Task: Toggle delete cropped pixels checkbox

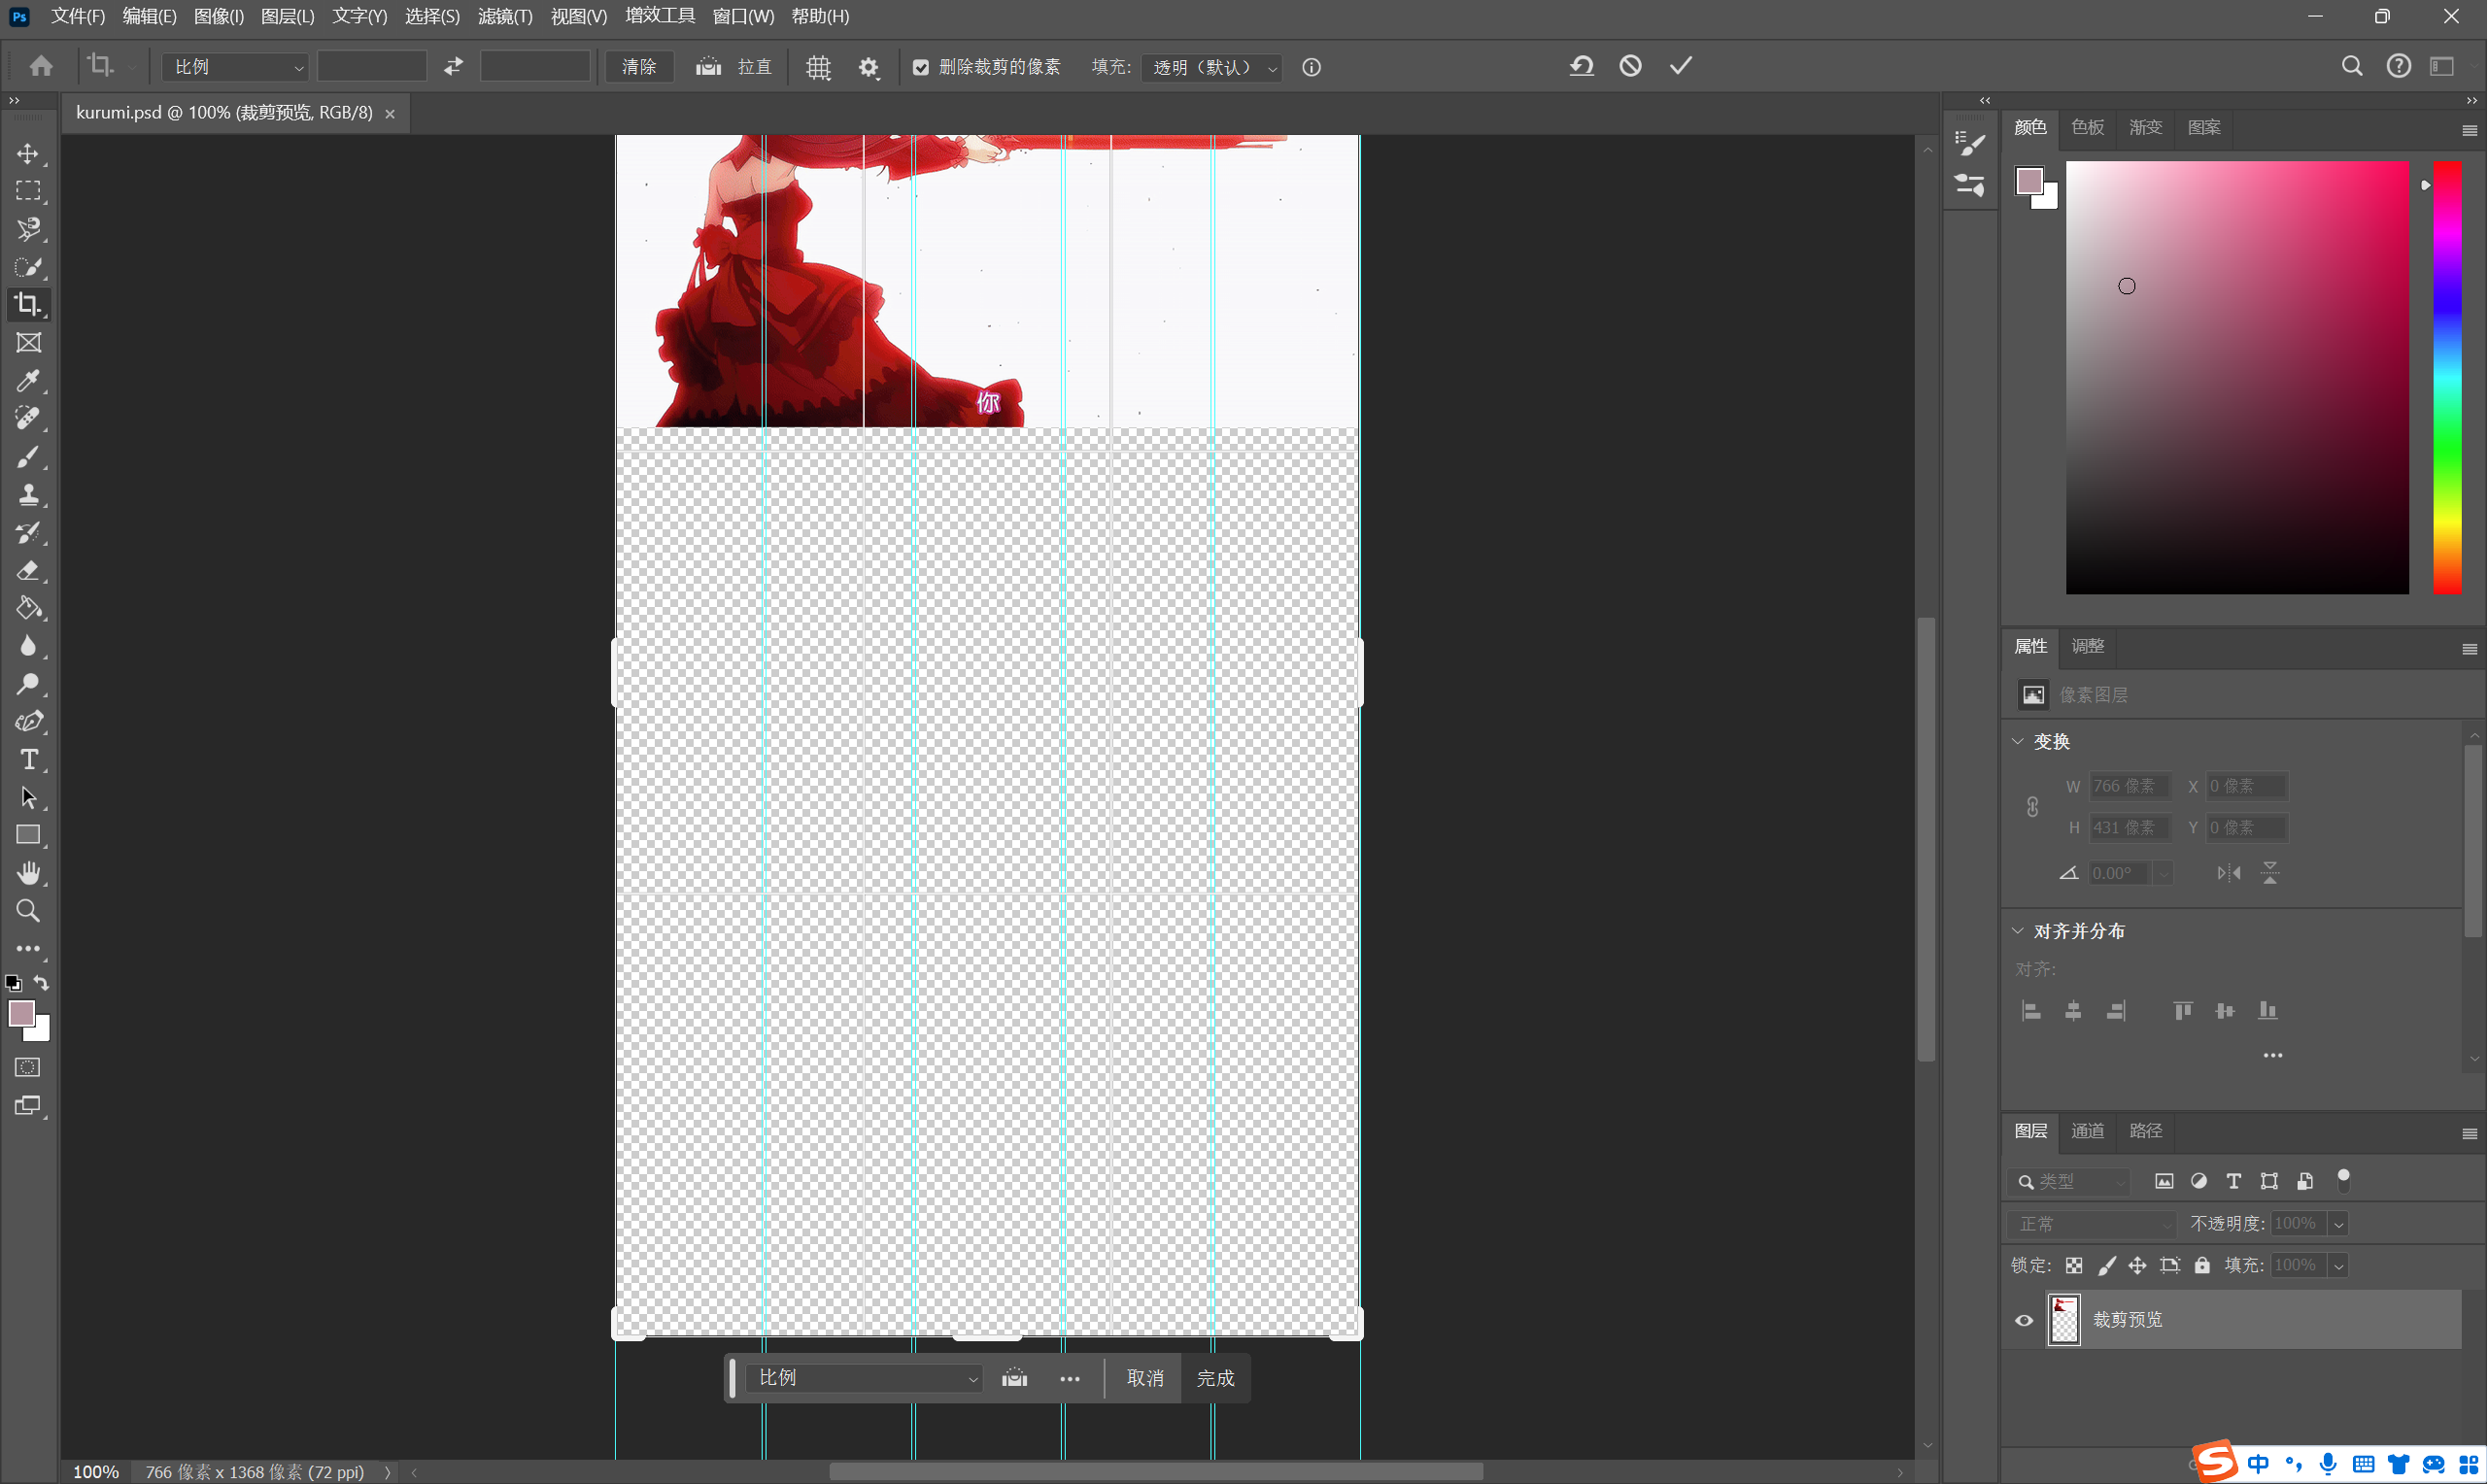Action: (921, 67)
